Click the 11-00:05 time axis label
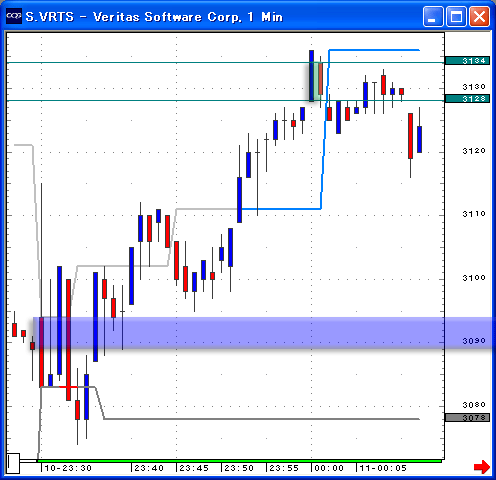 pos(383,468)
